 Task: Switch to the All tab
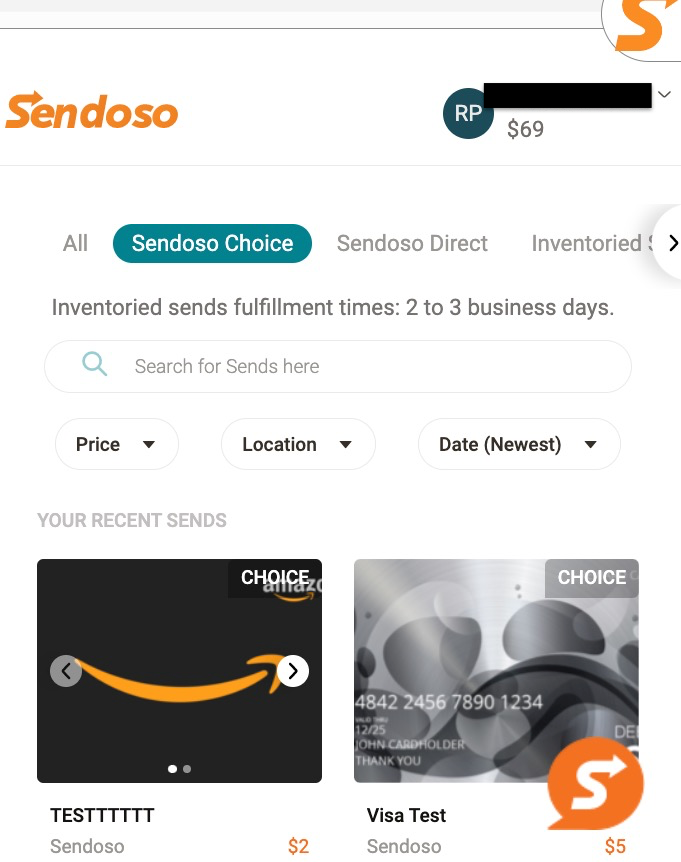click(x=75, y=243)
